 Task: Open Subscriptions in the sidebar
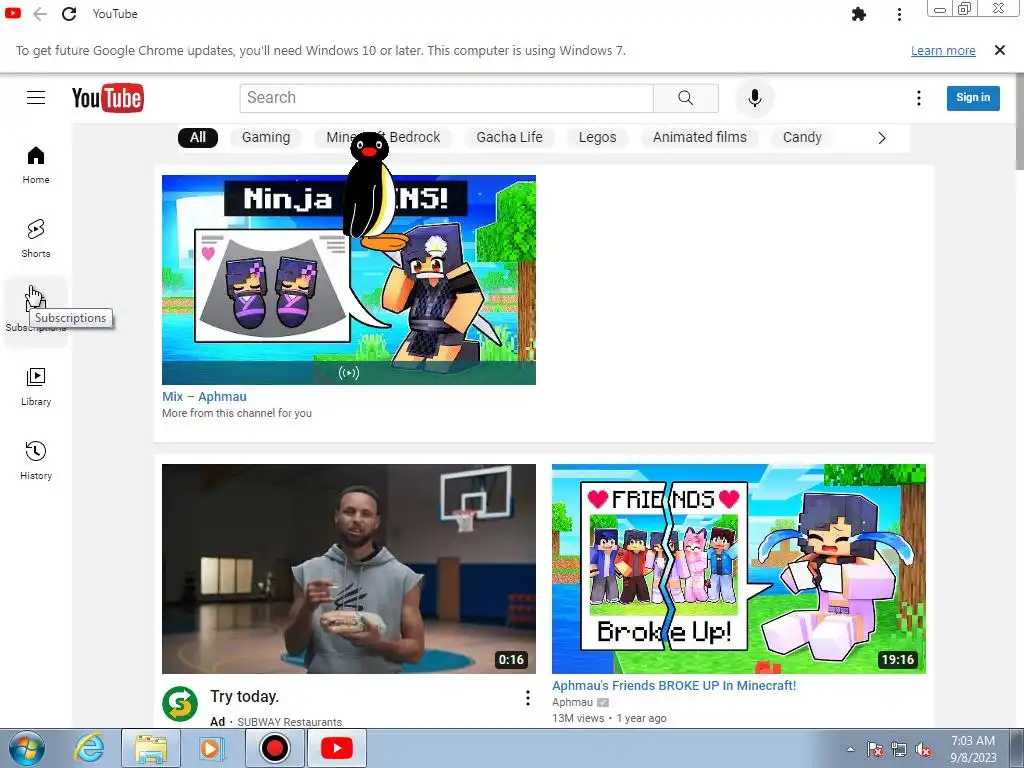[36, 312]
